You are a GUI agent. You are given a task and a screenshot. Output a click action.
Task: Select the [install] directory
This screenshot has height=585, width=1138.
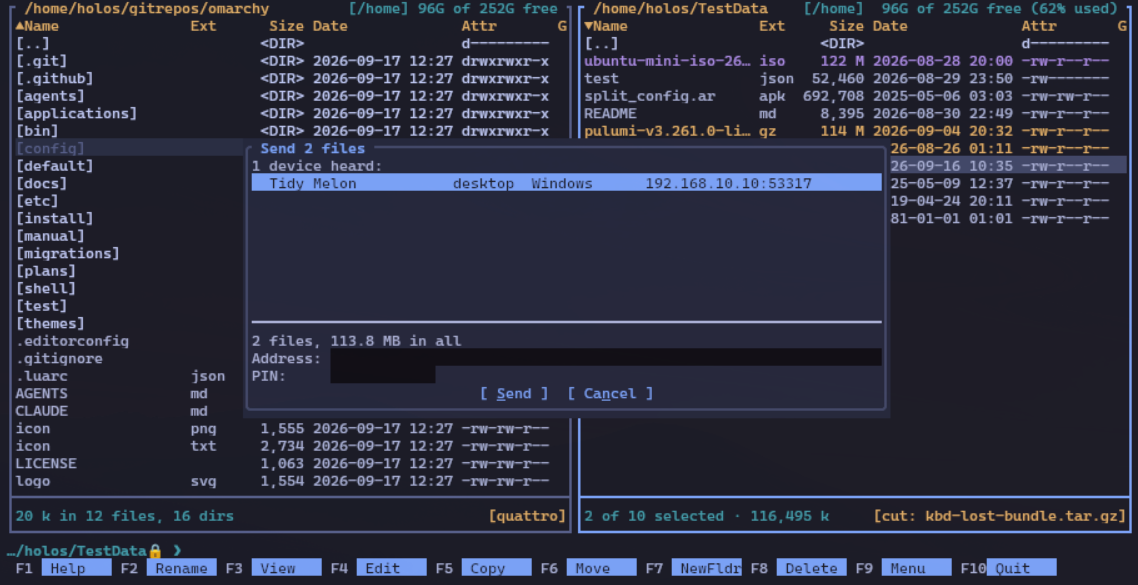tap(129, 218)
